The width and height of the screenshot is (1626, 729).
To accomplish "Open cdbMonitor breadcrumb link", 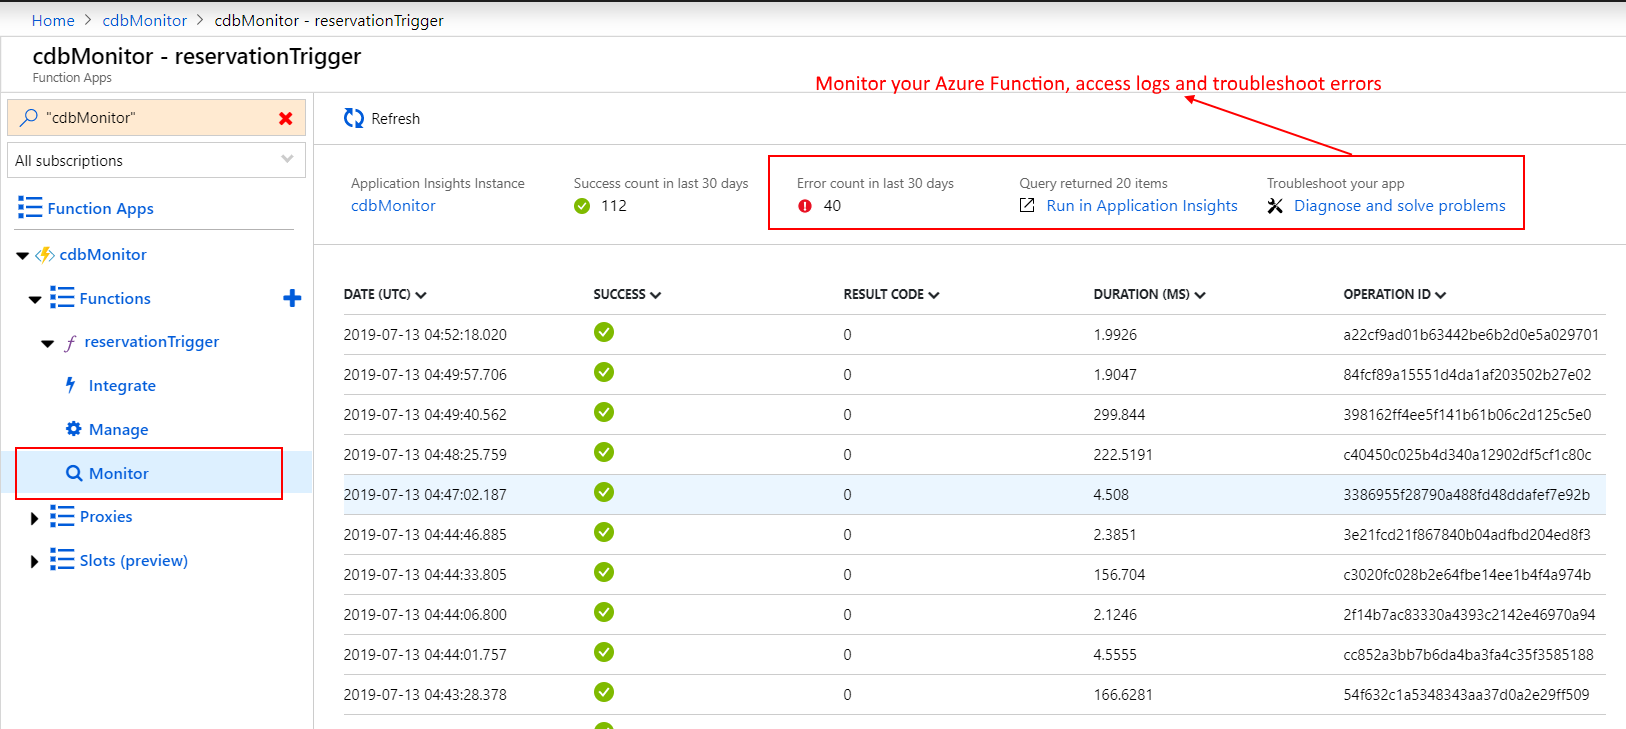I will (x=145, y=20).
